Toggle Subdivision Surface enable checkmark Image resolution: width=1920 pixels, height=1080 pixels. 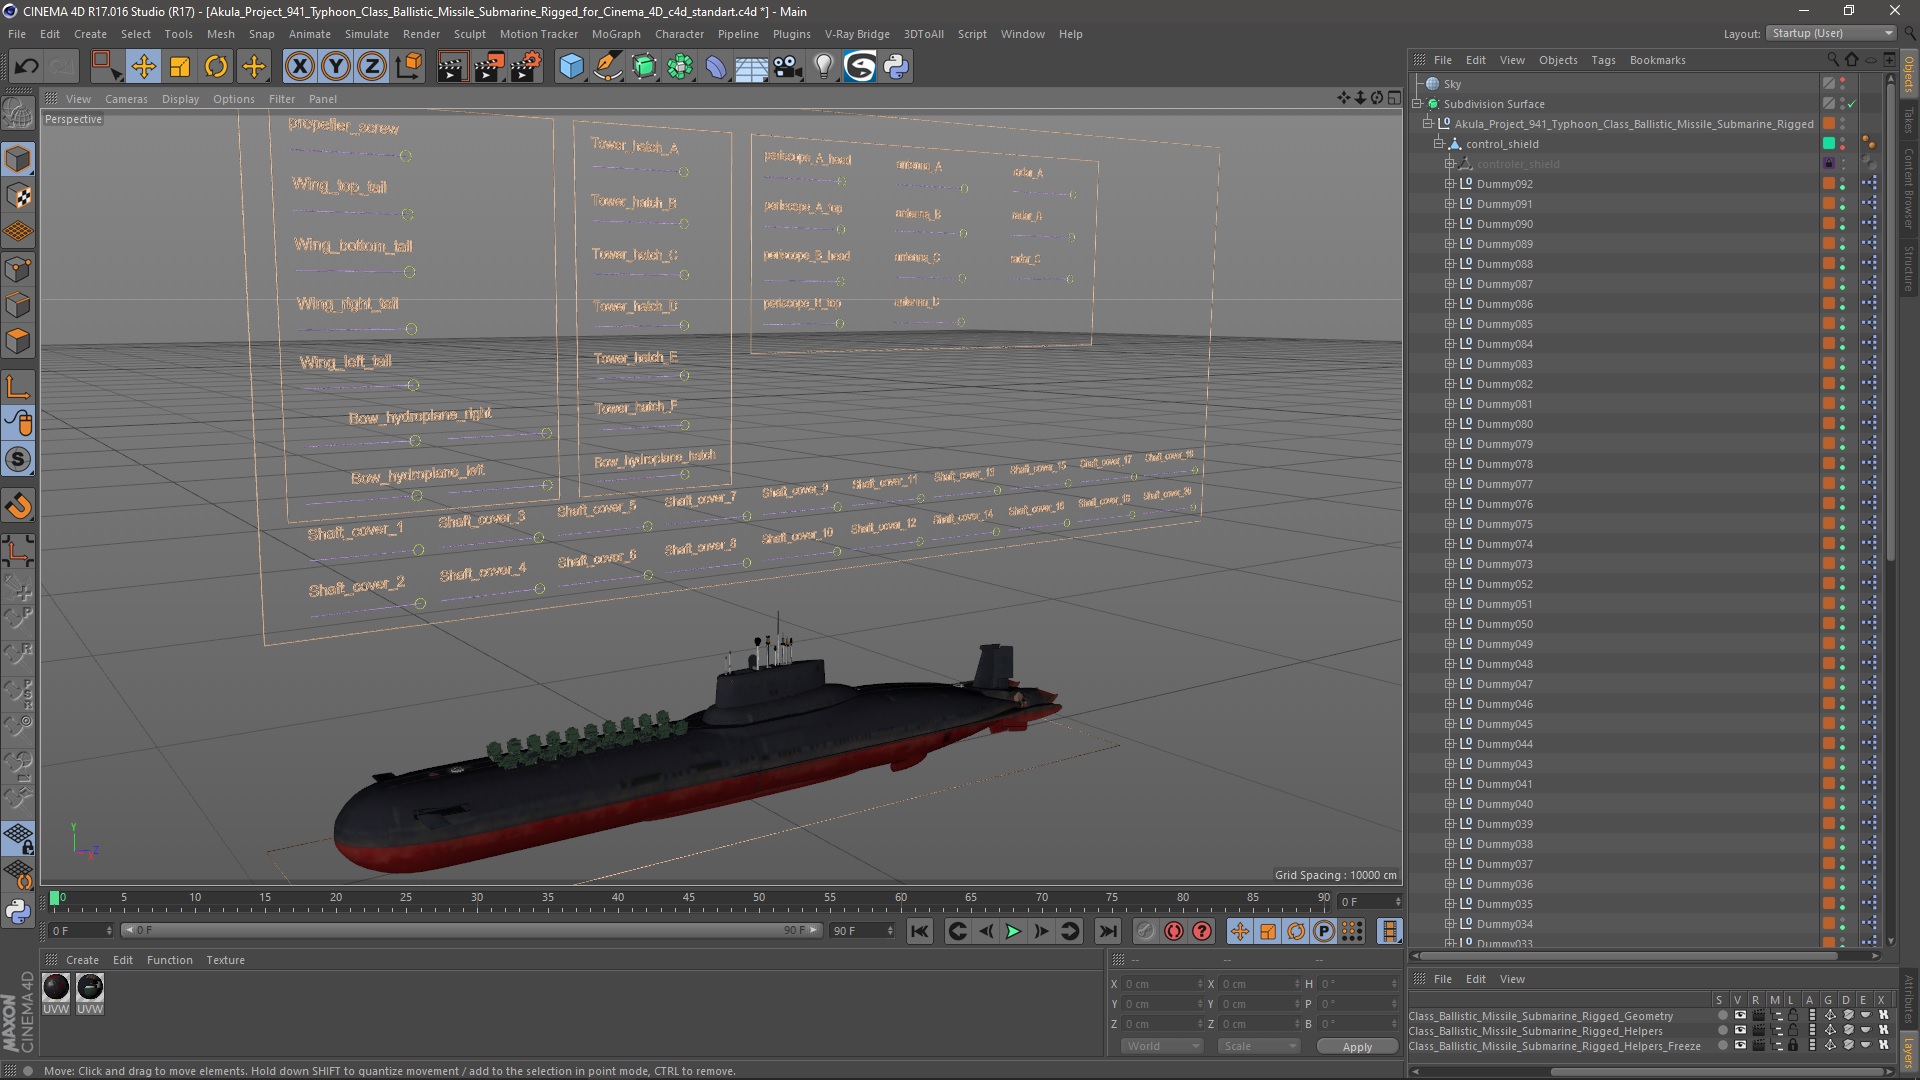(1851, 104)
